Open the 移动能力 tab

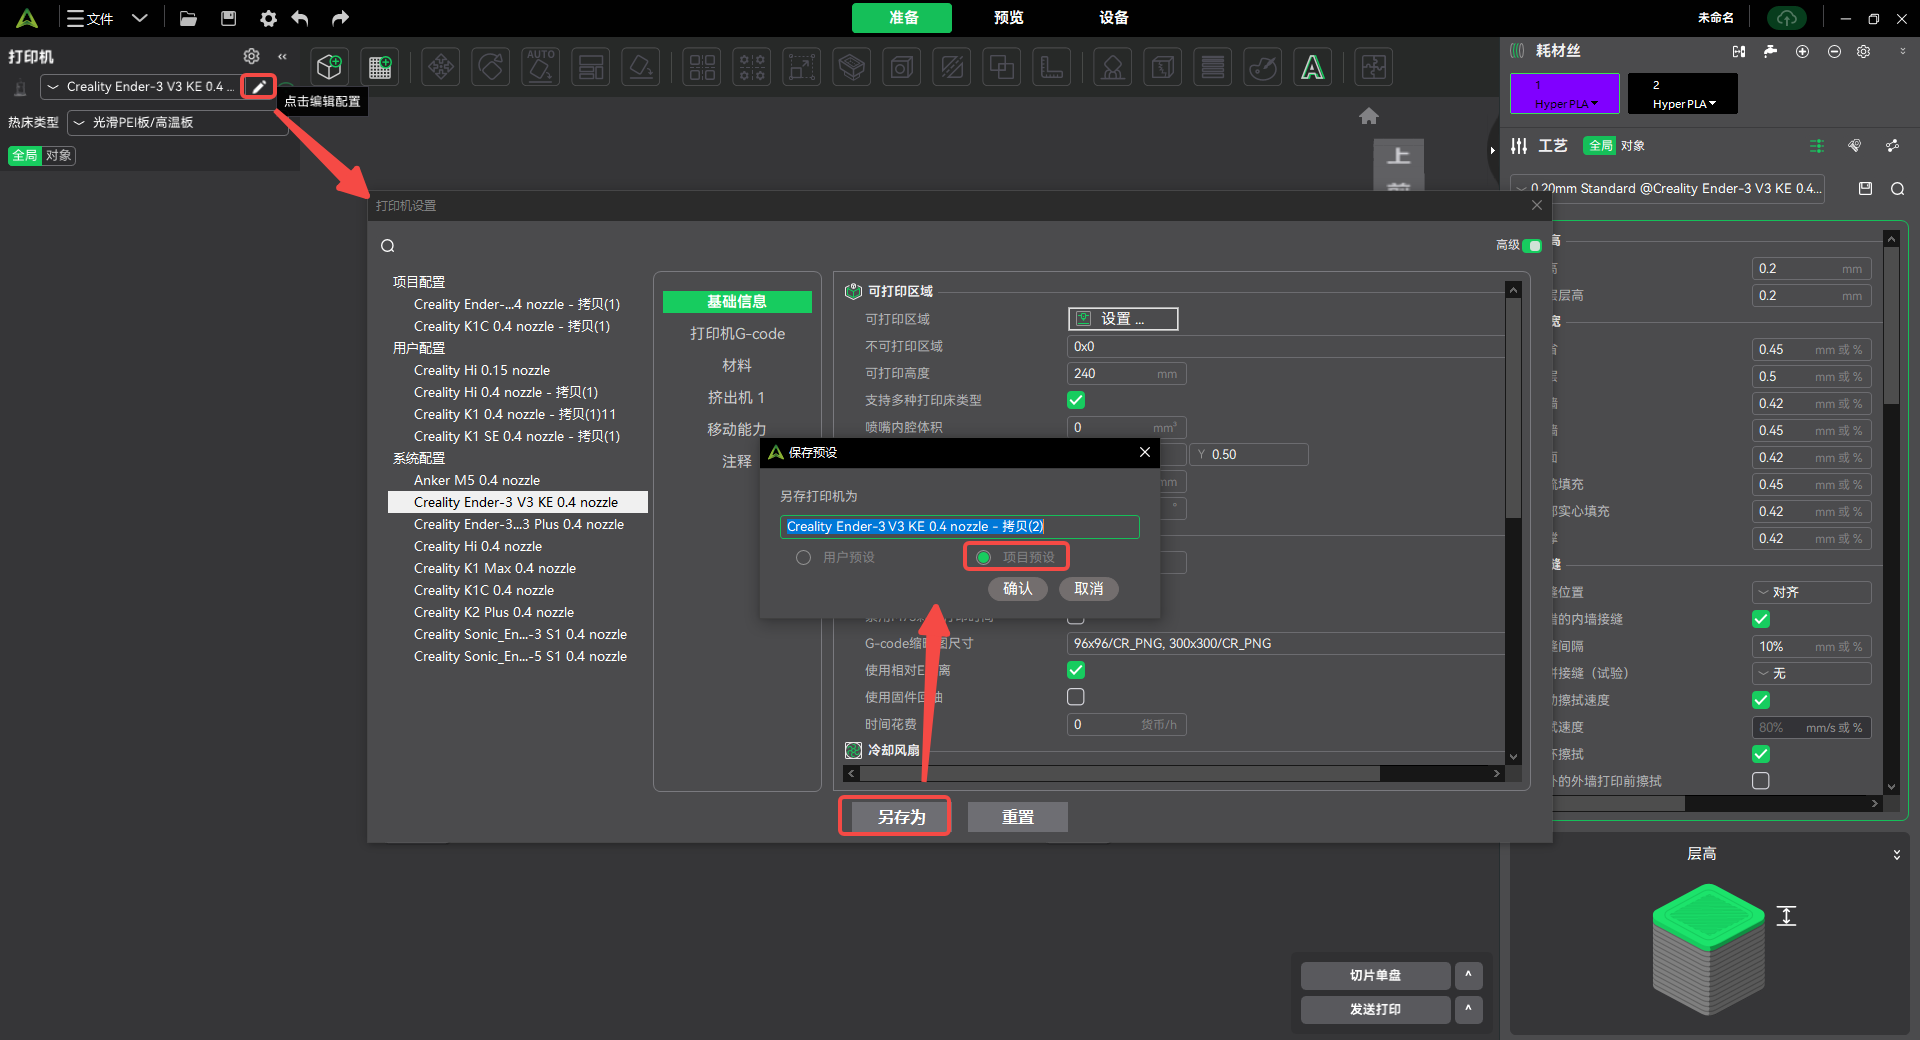(737, 429)
